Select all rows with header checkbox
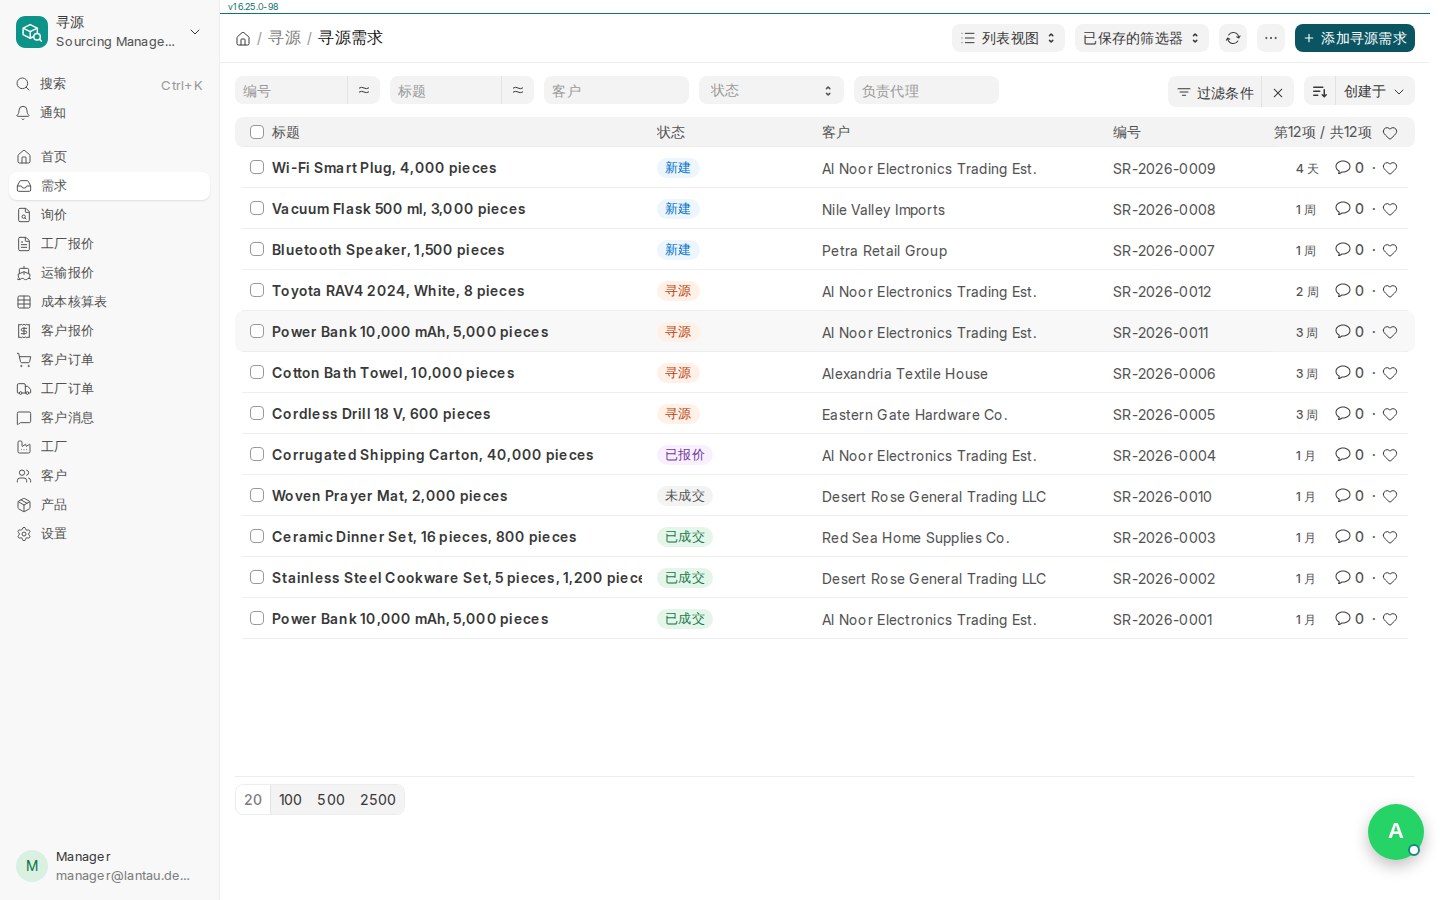This screenshot has height=900, width=1440. click(257, 132)
